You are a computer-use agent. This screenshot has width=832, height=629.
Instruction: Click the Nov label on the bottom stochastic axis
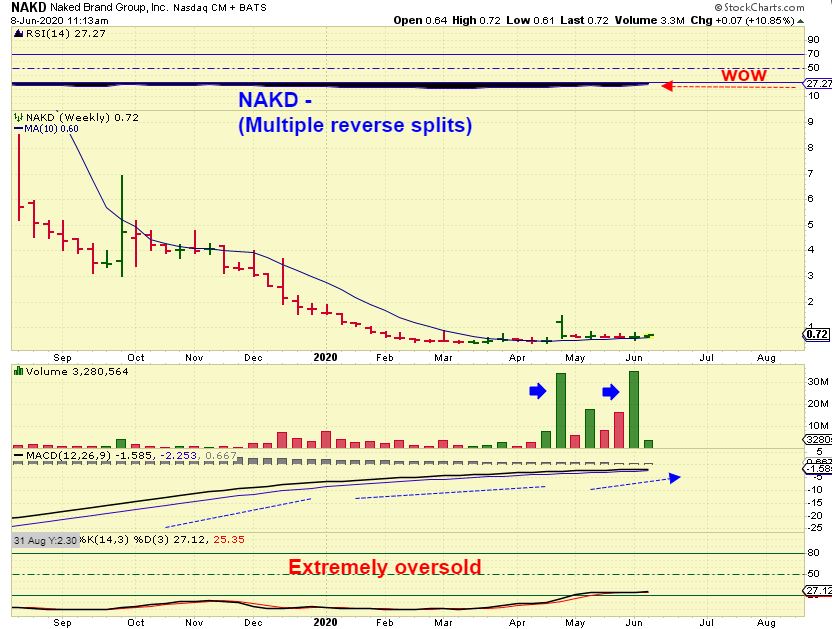[194, 622]
